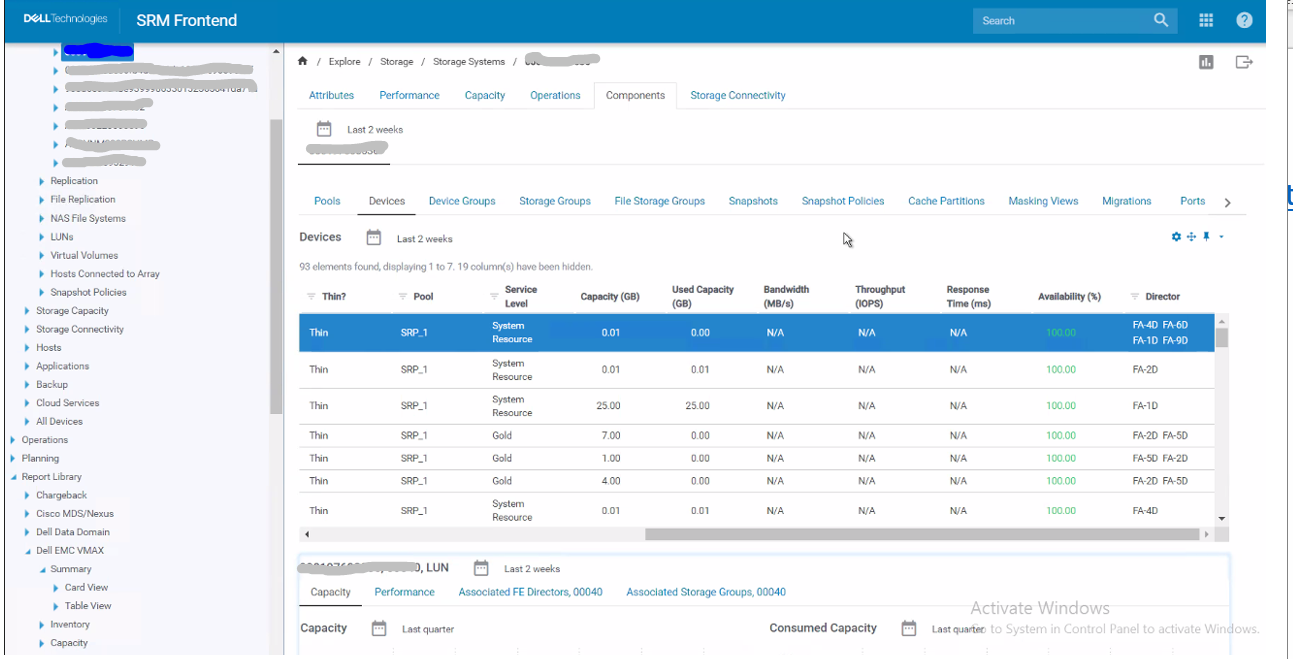
Task: Open the apps grid menu
Action: (x=1206, y=20)
